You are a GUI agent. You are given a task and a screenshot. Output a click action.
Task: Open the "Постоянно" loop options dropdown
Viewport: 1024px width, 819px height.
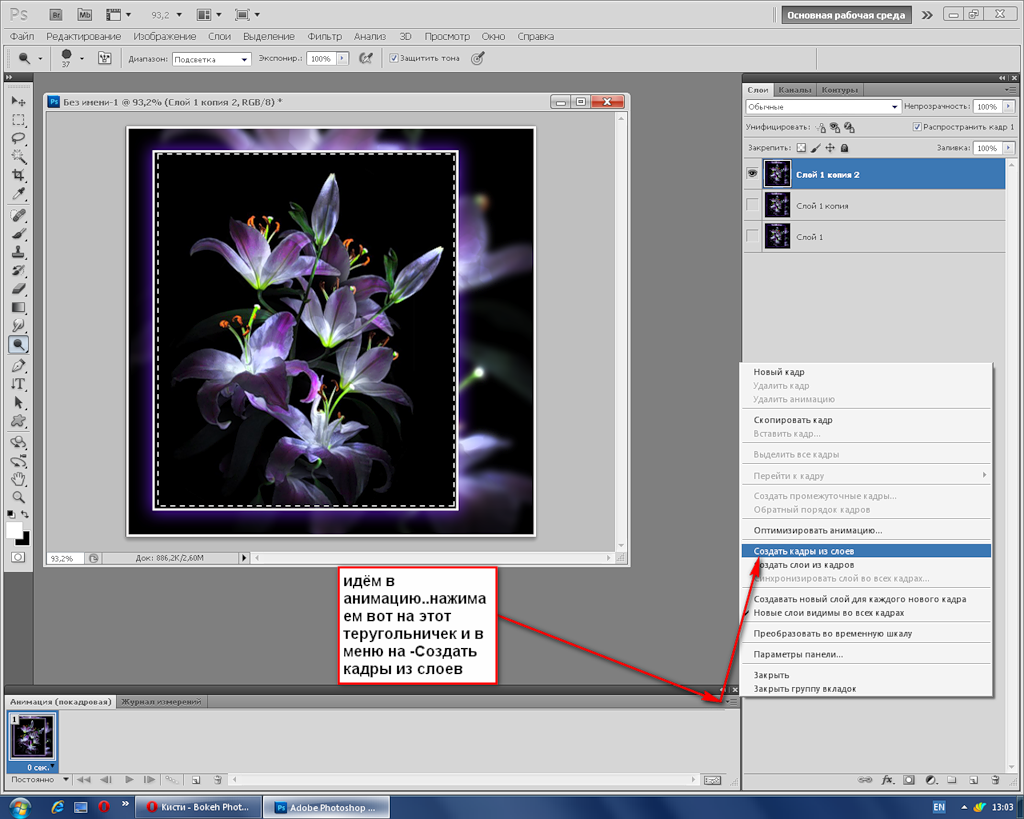click(x=40, y=779)
